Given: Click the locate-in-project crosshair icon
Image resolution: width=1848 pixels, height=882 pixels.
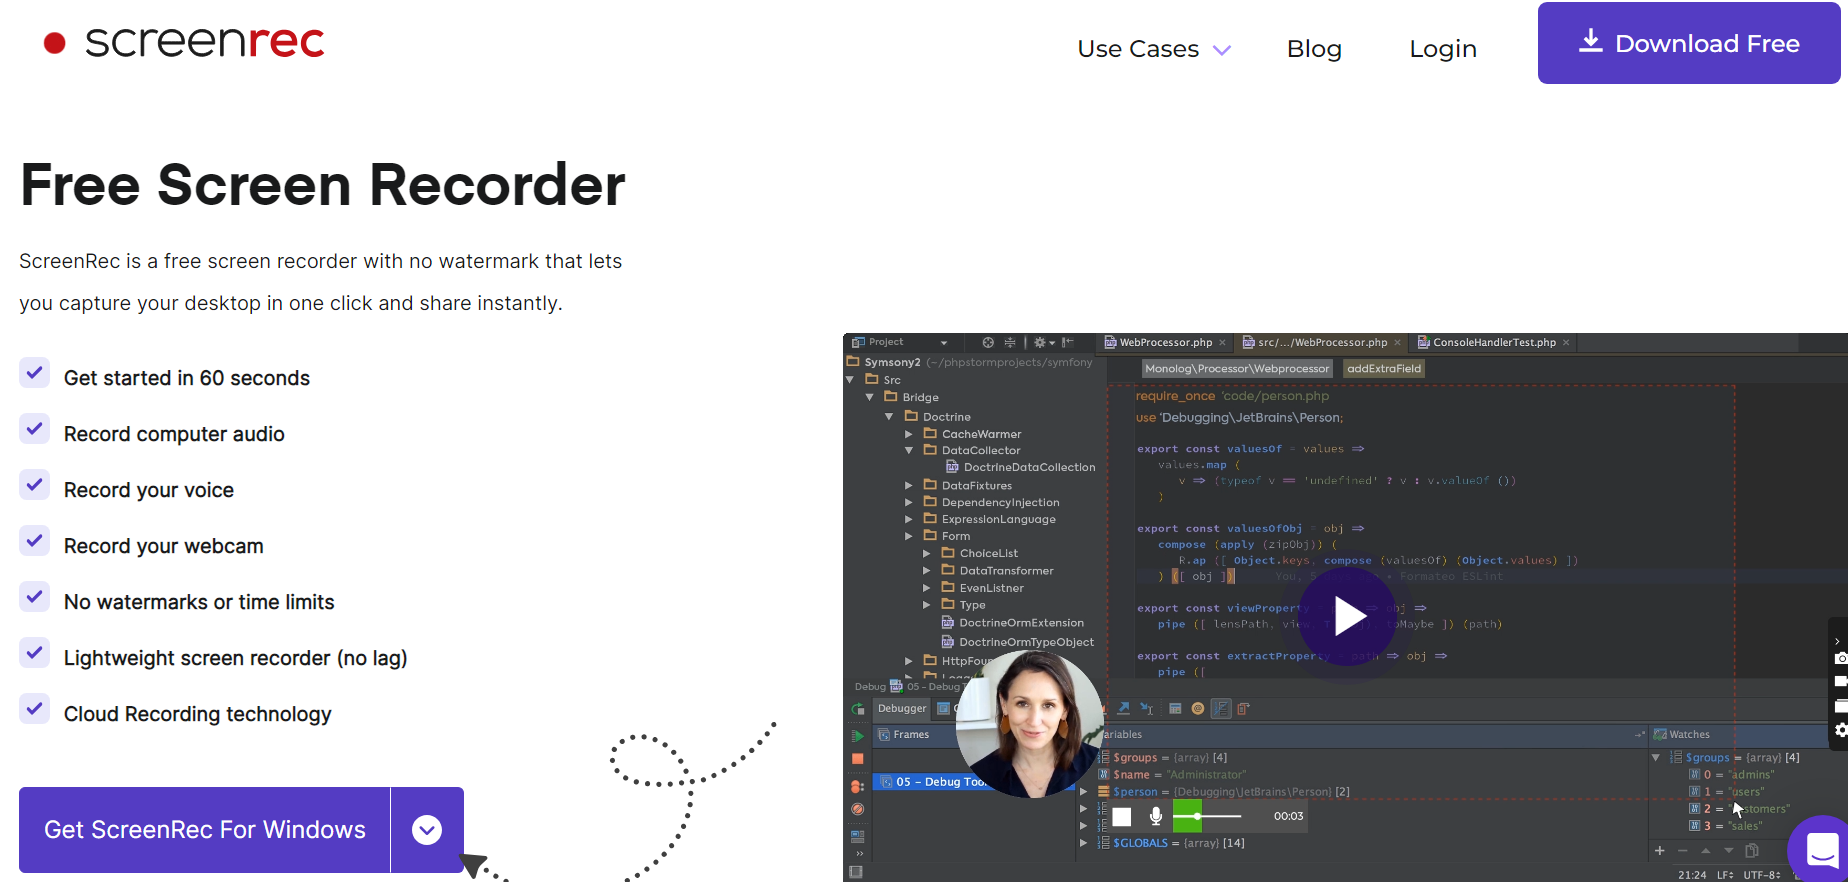Looking at the screenshot, I should point(988,342).
